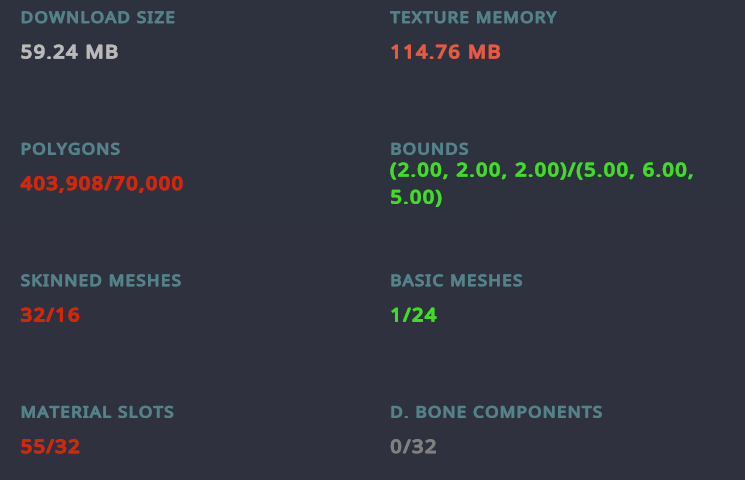Click the (2.00, 2.00, 2.00) bounds text
The height and width of the screenshot is (480, 745).
[x=478, y=170]
